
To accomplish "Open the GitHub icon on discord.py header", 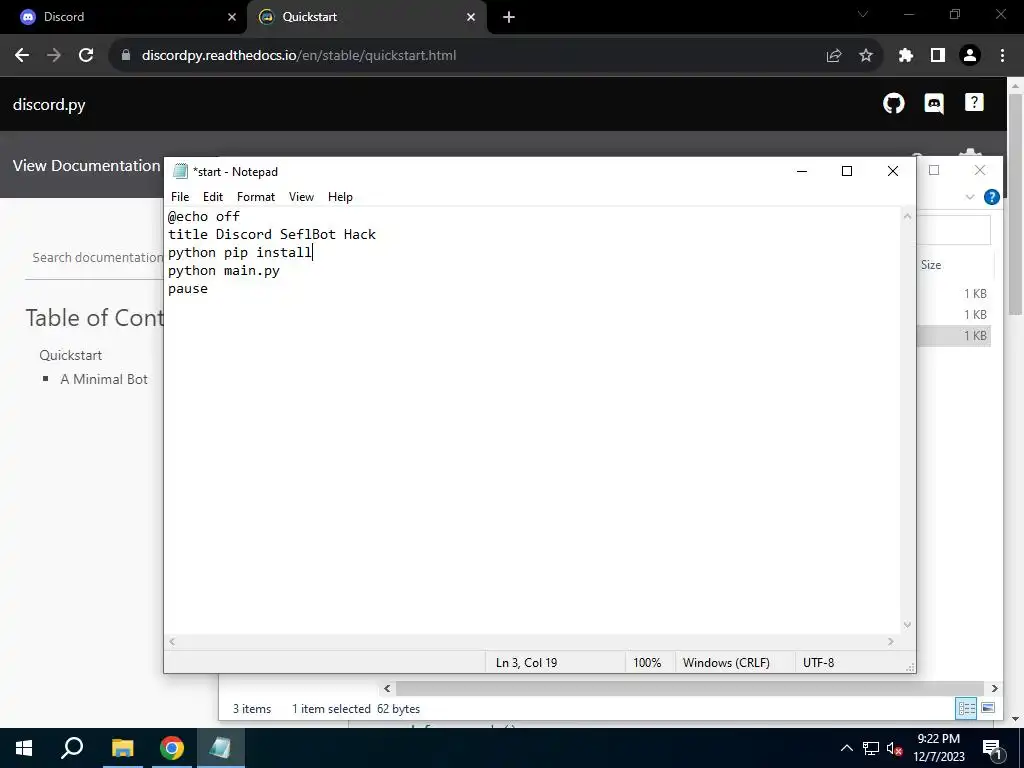I will click(893, 103).
